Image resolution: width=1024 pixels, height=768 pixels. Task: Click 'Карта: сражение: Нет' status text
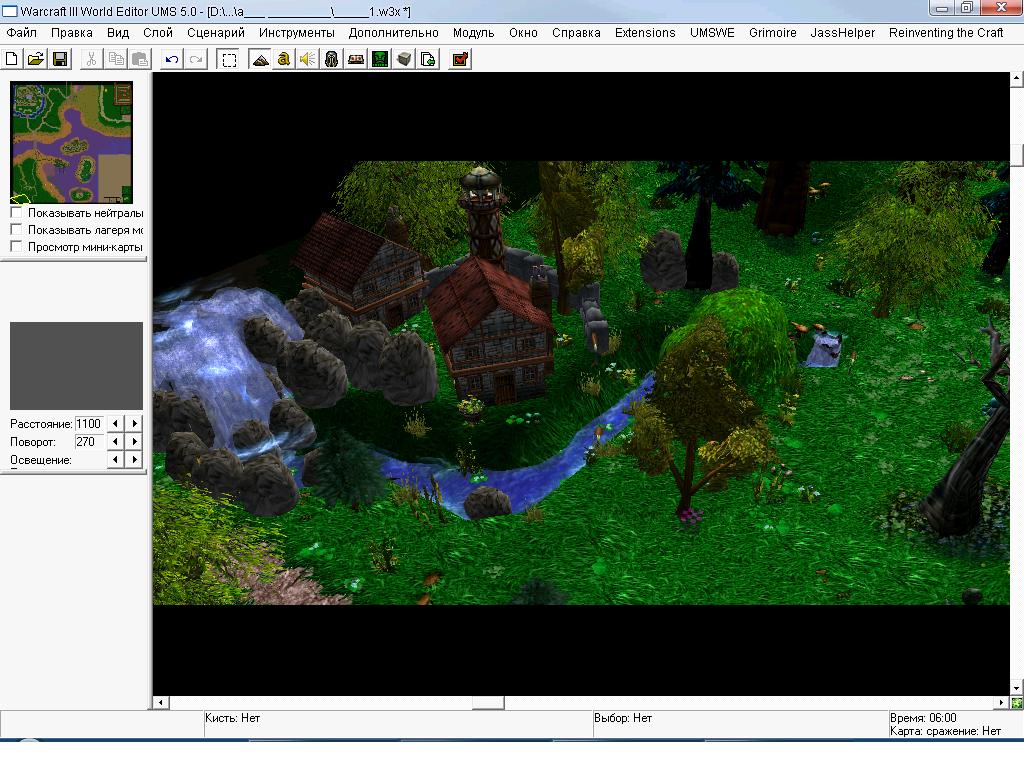945,731
